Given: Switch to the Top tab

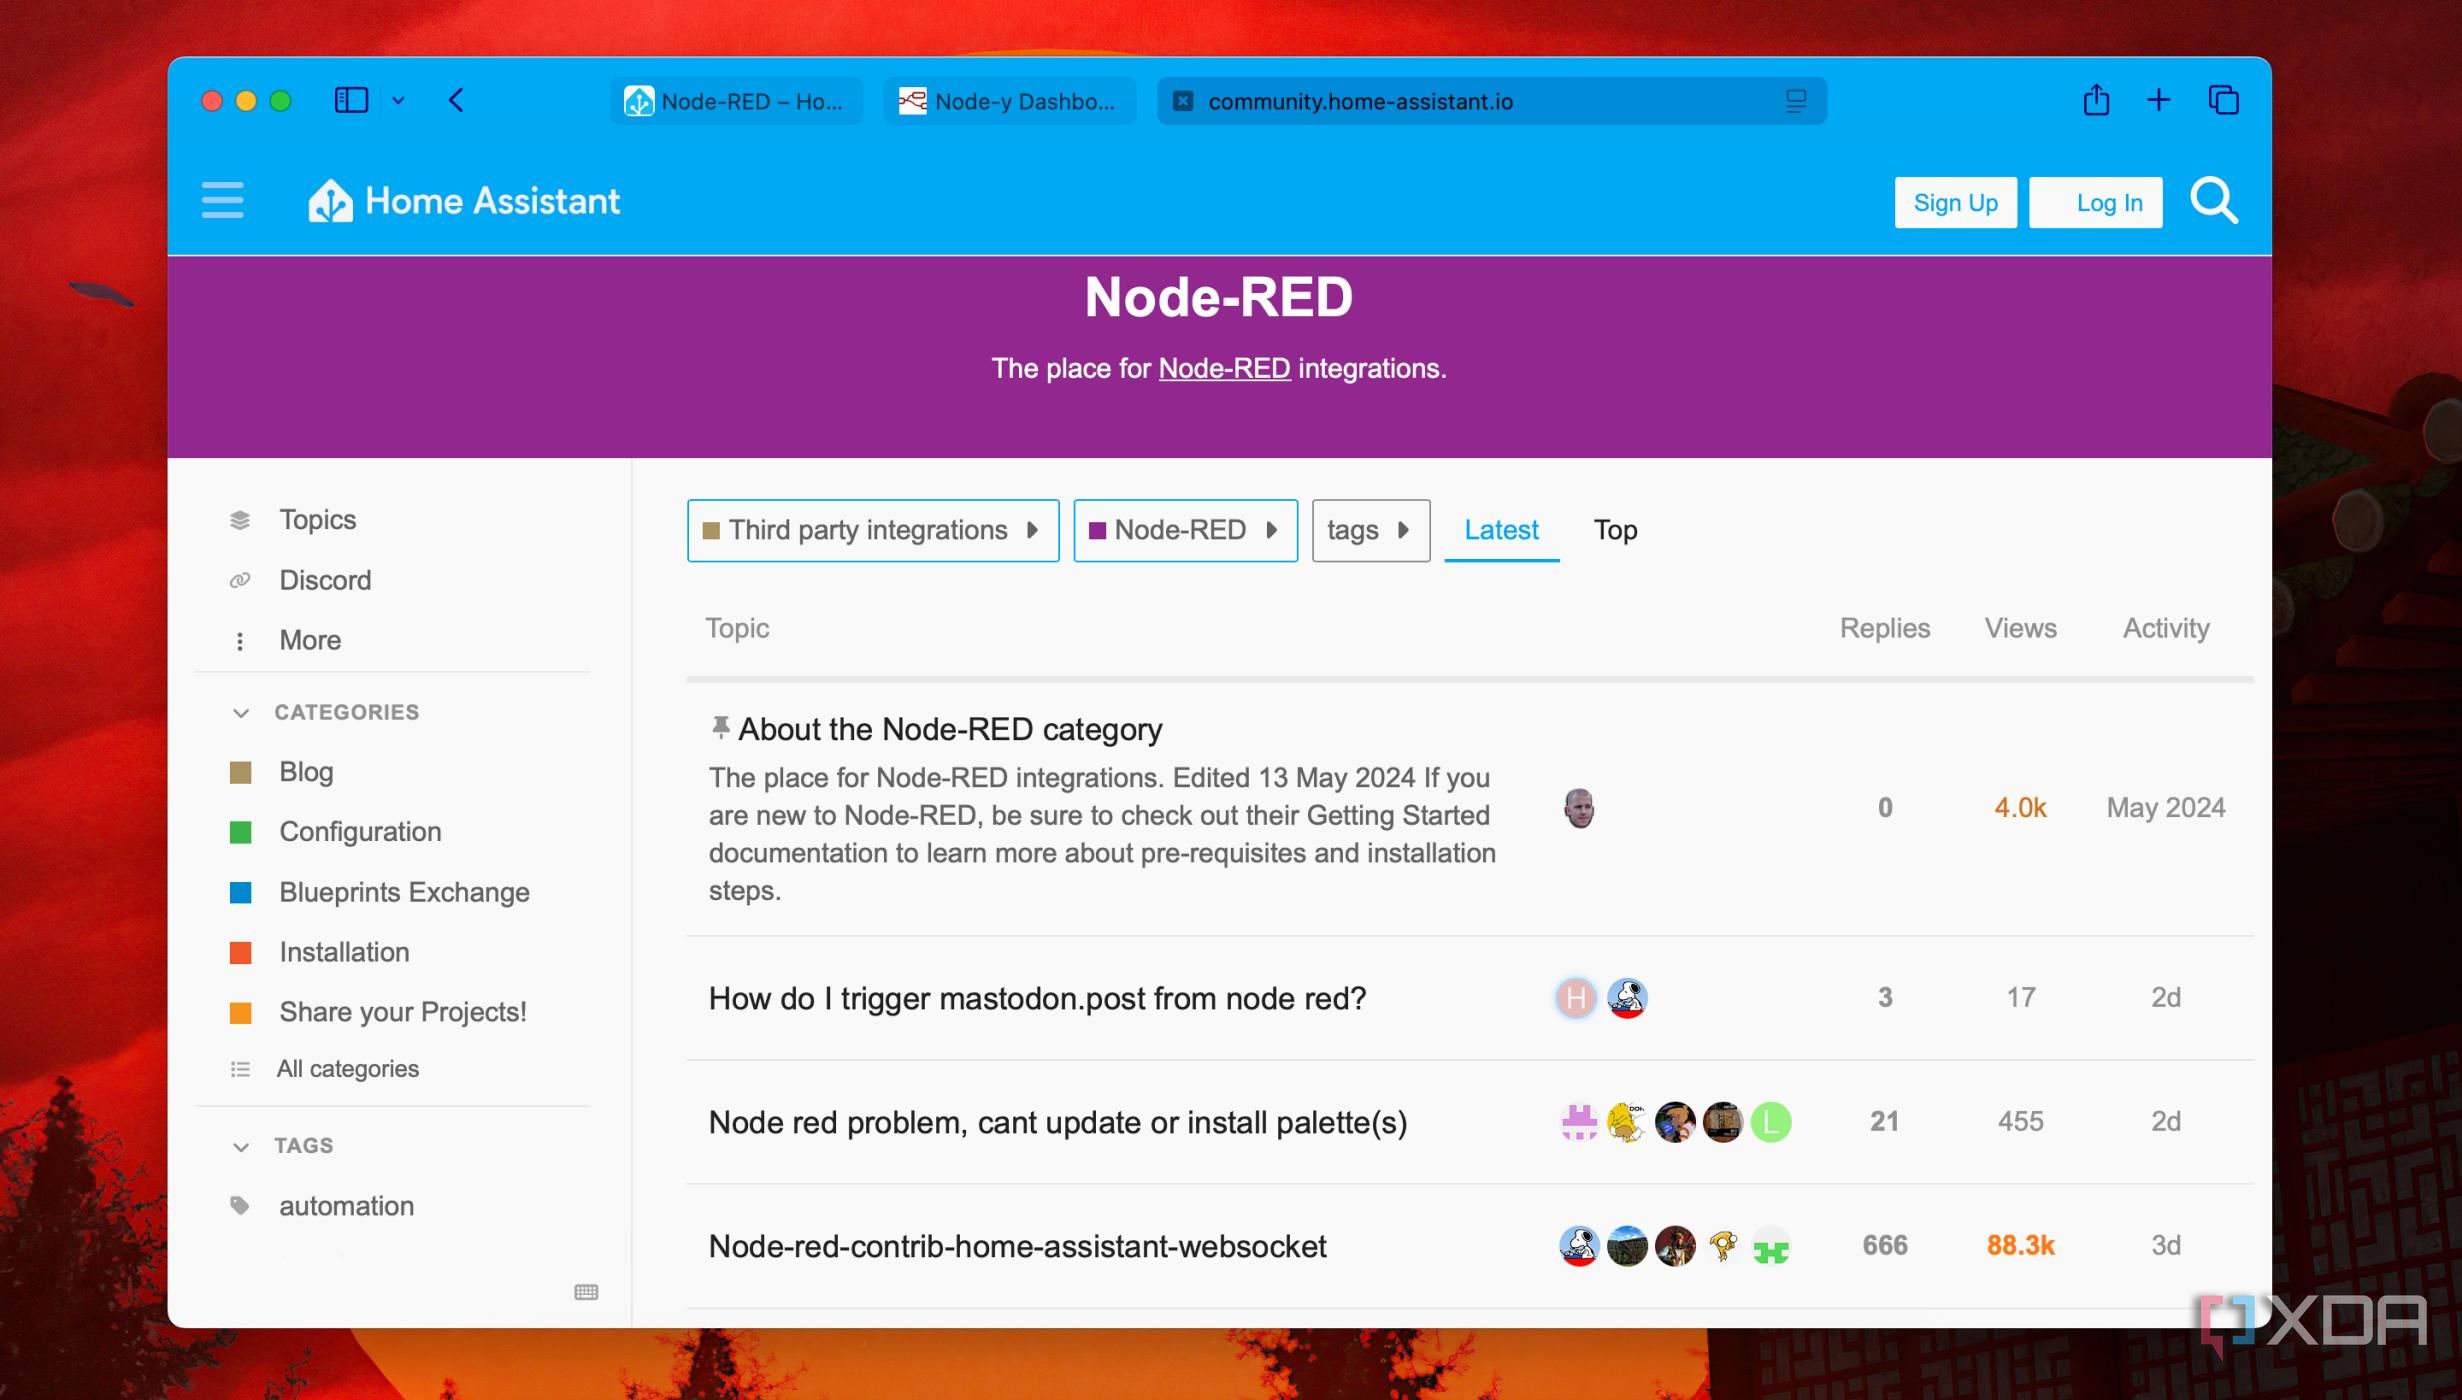Looking at the screenshot, I should [1614, 530].
